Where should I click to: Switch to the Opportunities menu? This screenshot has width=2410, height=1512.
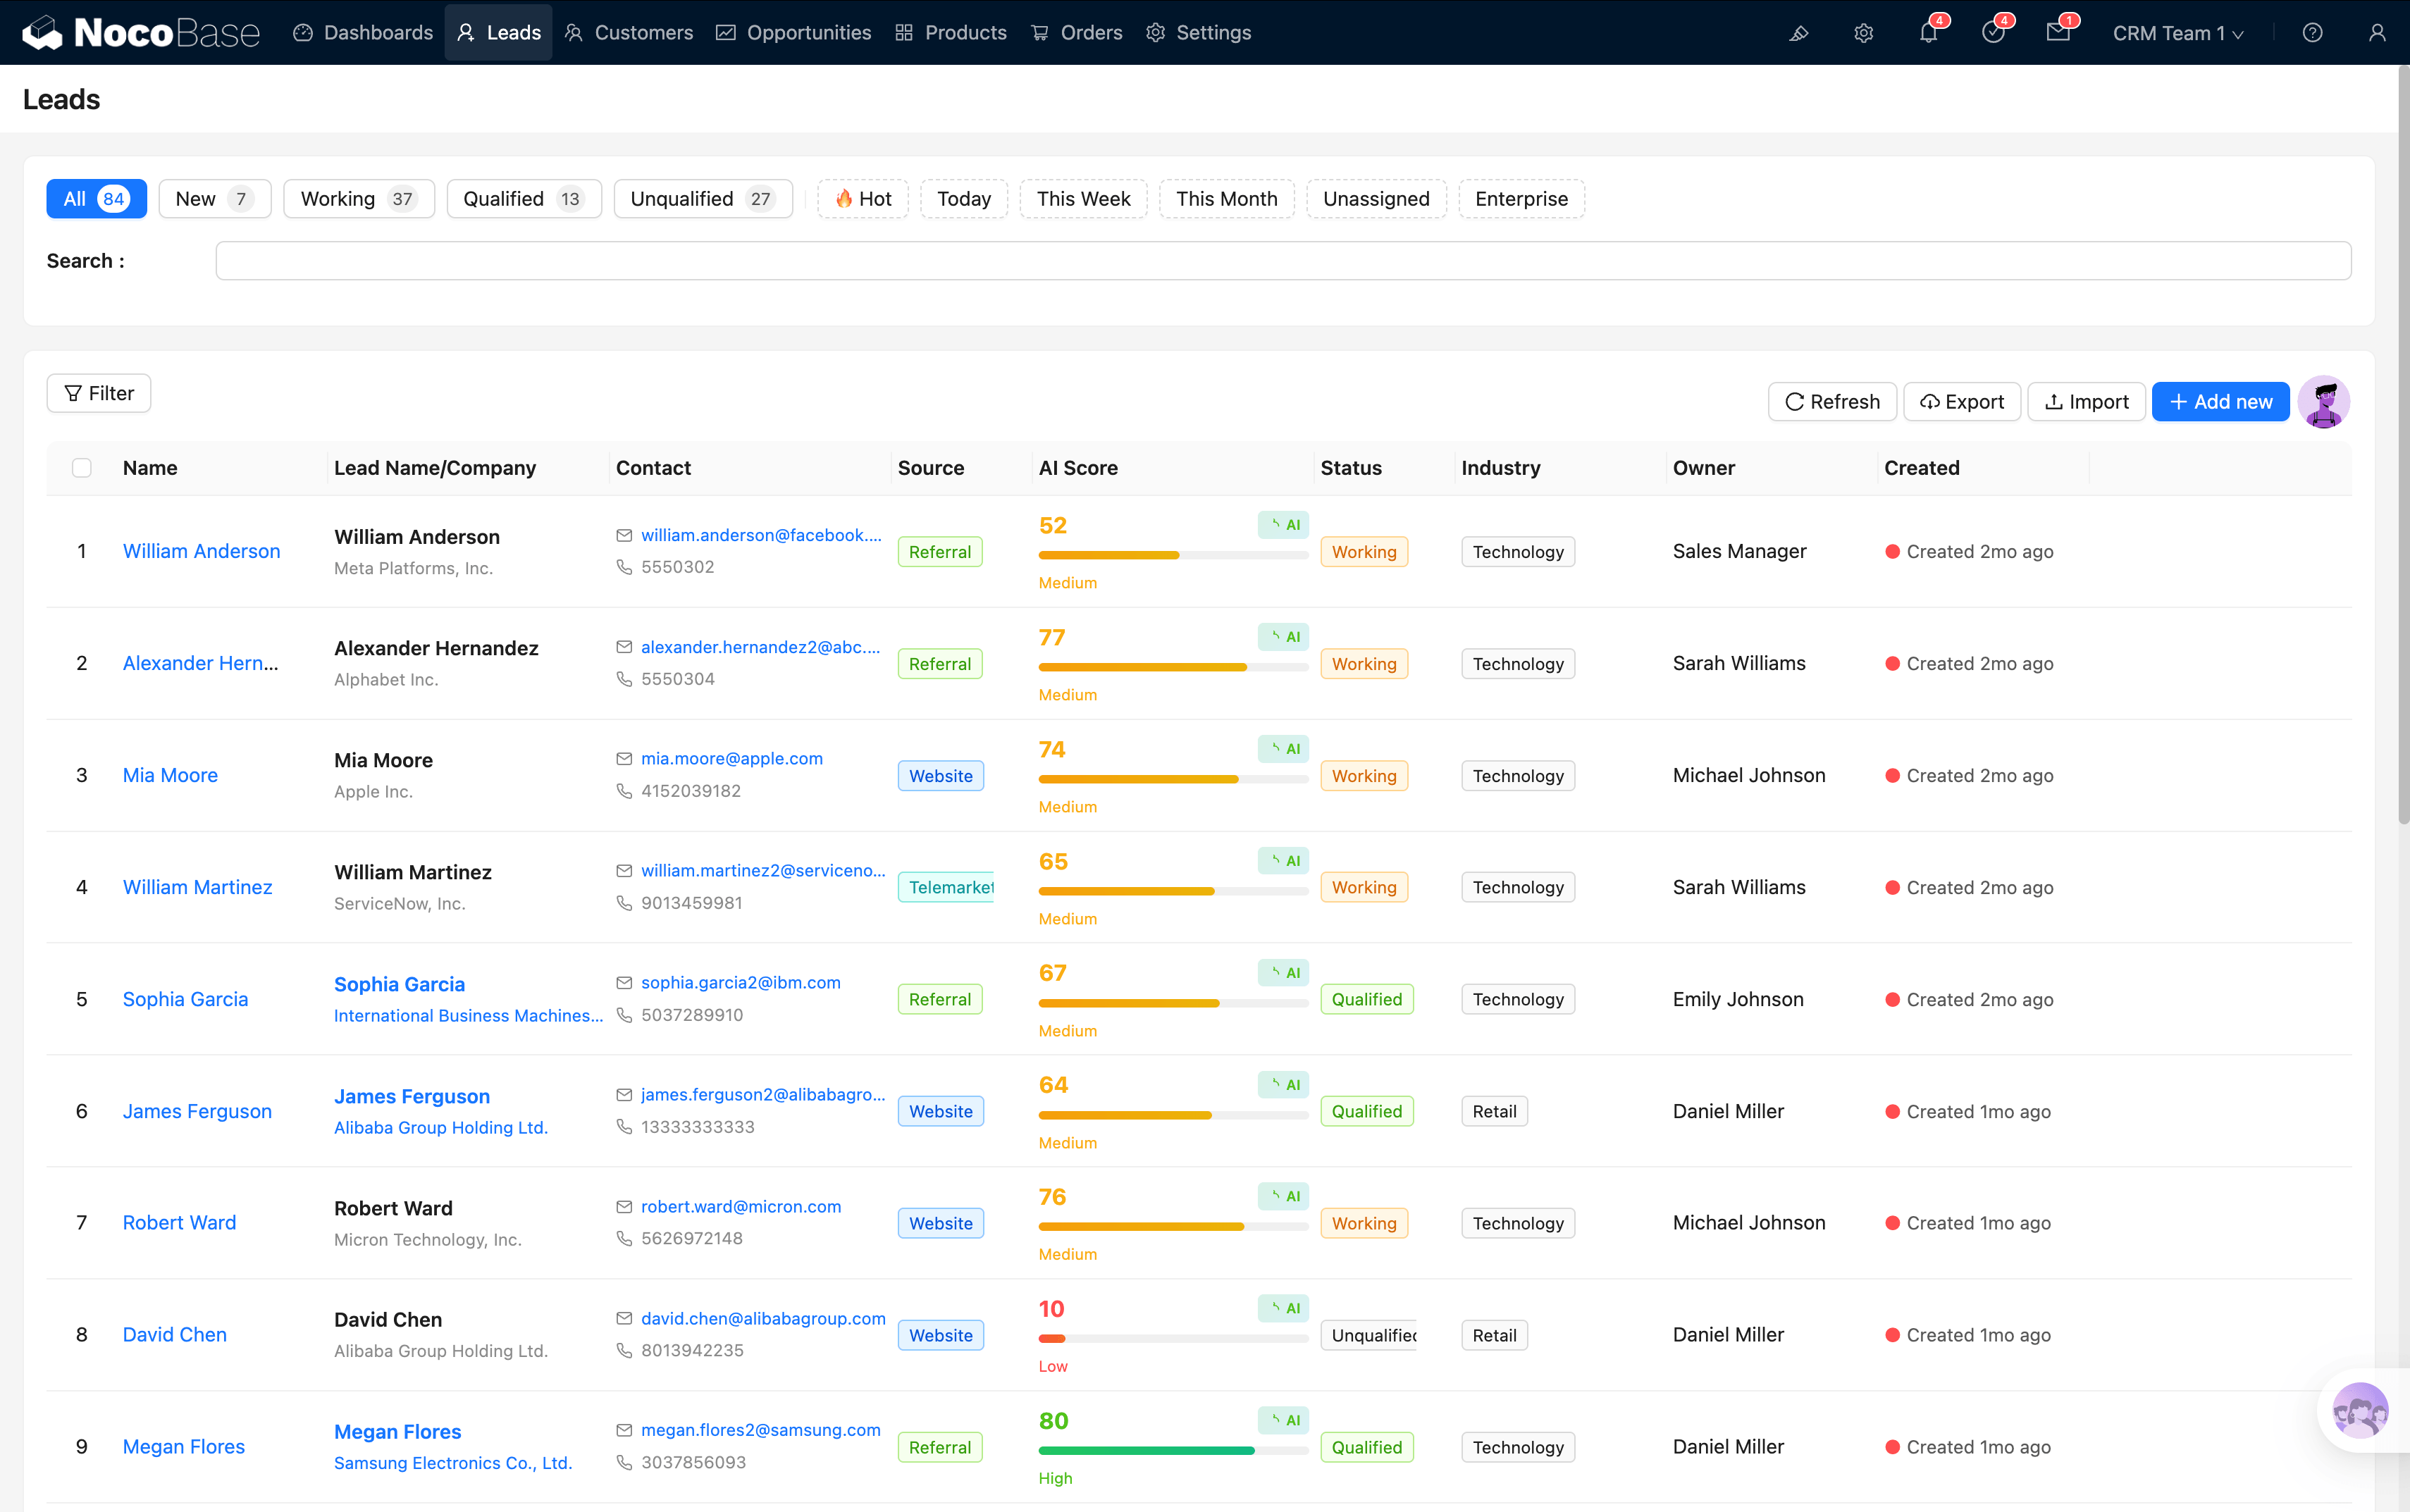(794, 33)
